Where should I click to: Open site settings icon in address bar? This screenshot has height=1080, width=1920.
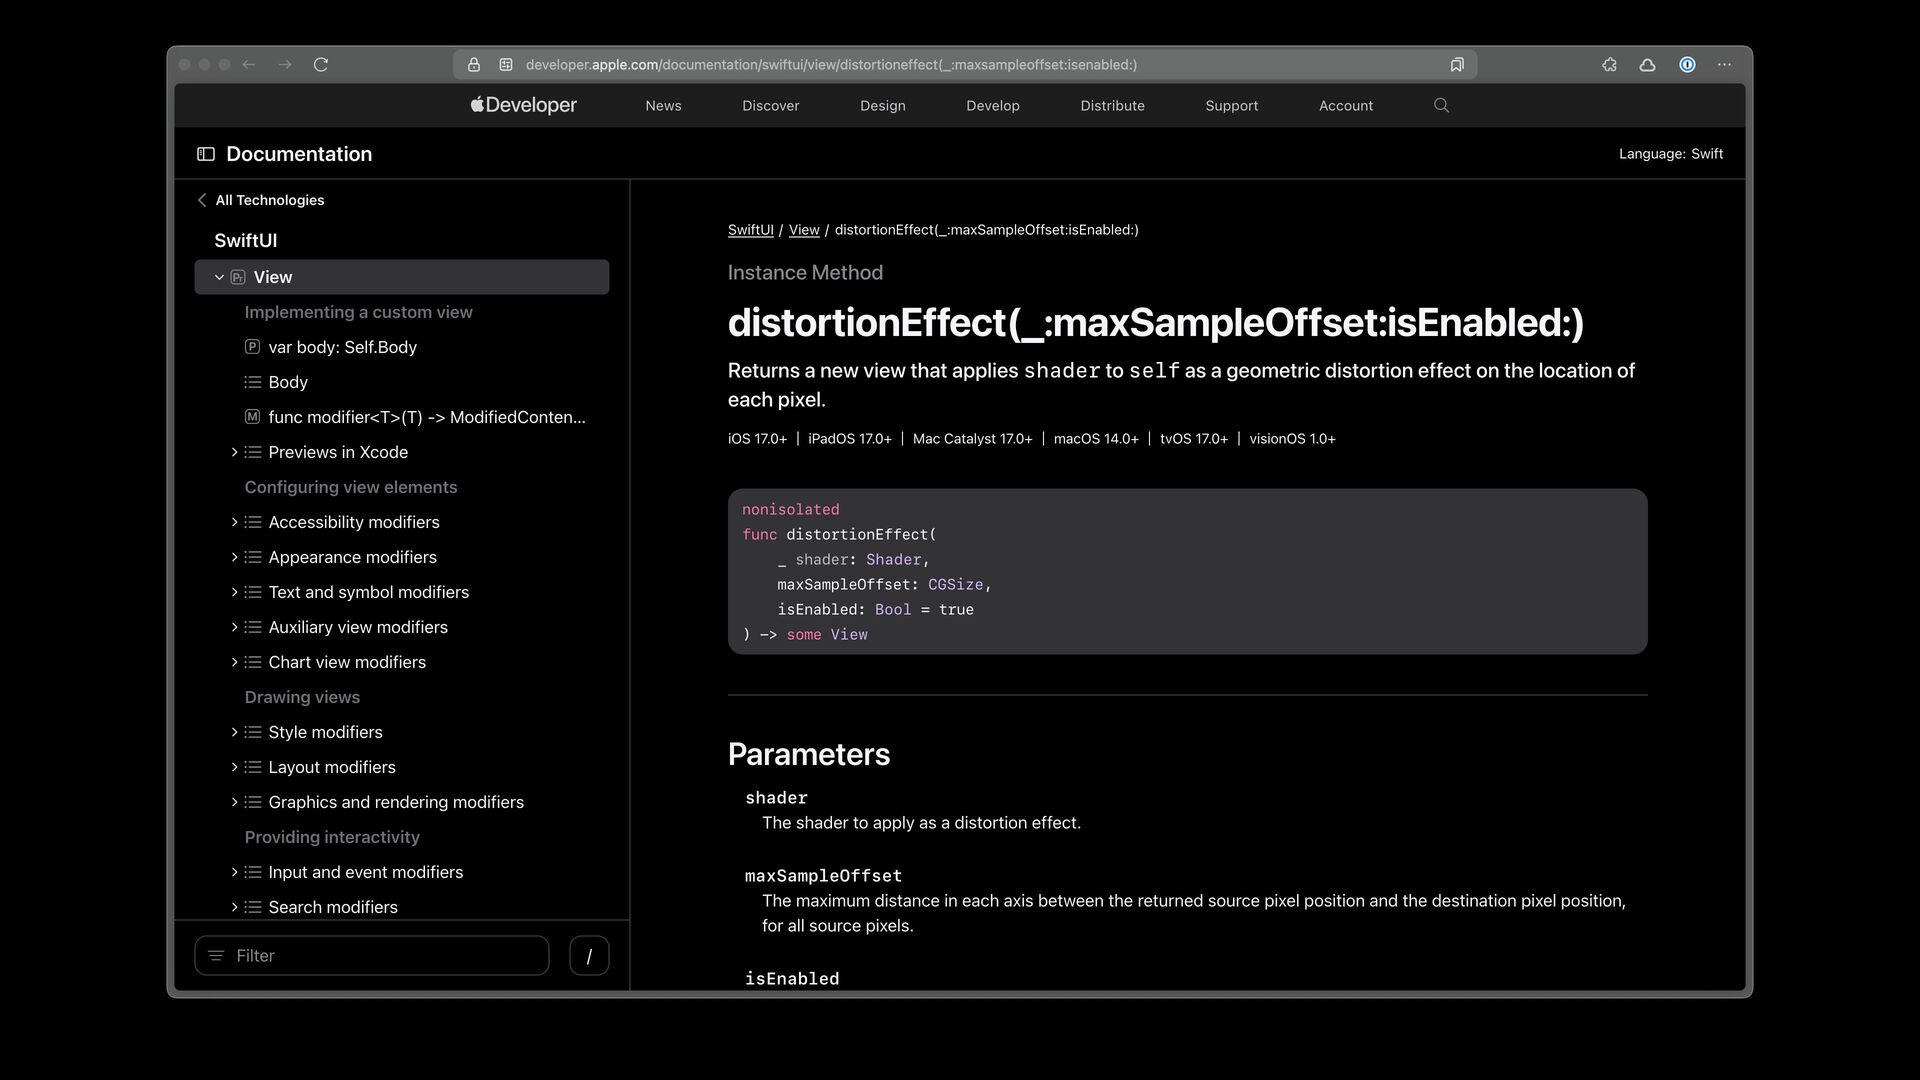[506, 65]
